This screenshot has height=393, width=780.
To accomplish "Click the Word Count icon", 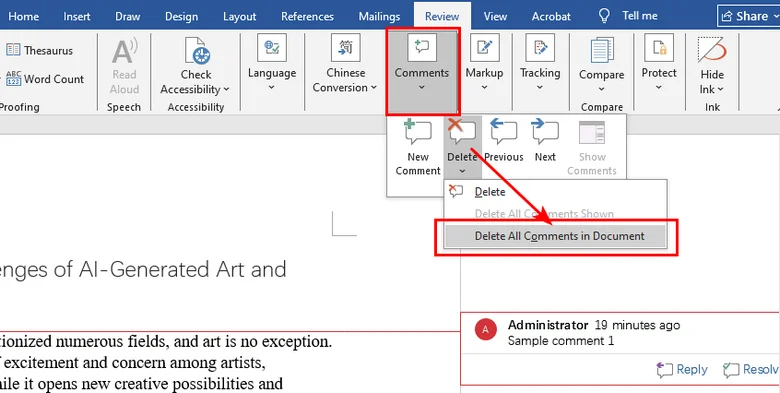I will pyautogui.click(x=13, y=79).
